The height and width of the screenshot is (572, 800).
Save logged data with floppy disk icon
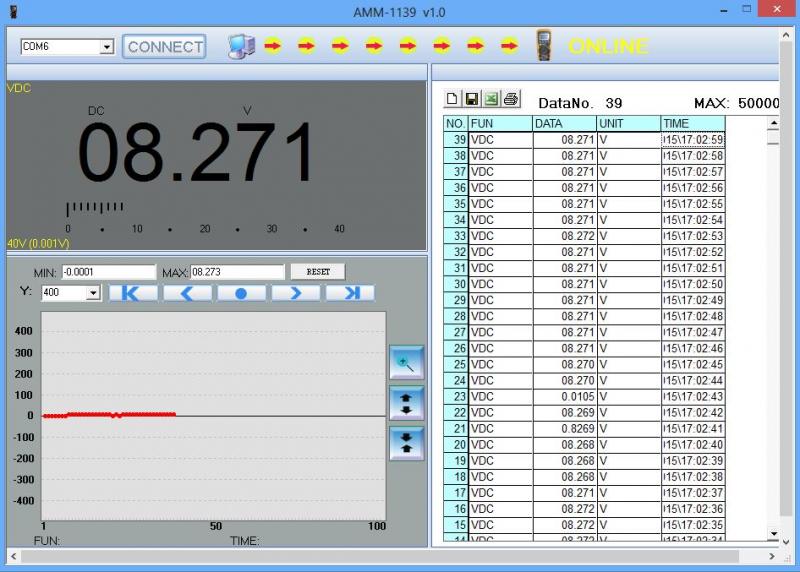point(471,99)
